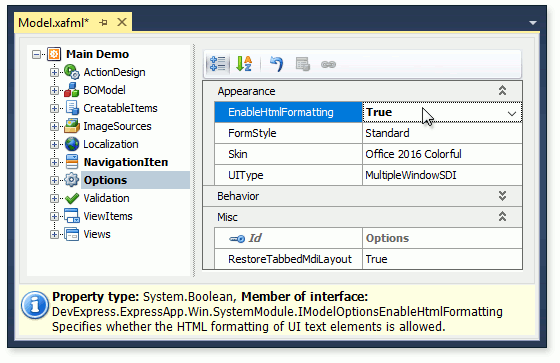Edit the FormStyle value Standard

point(442,133)
